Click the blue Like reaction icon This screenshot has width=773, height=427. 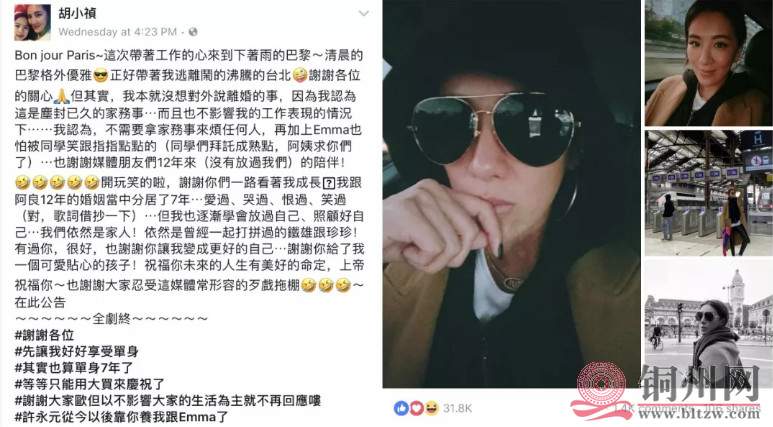pyautogui.click(x=401, y=408)
